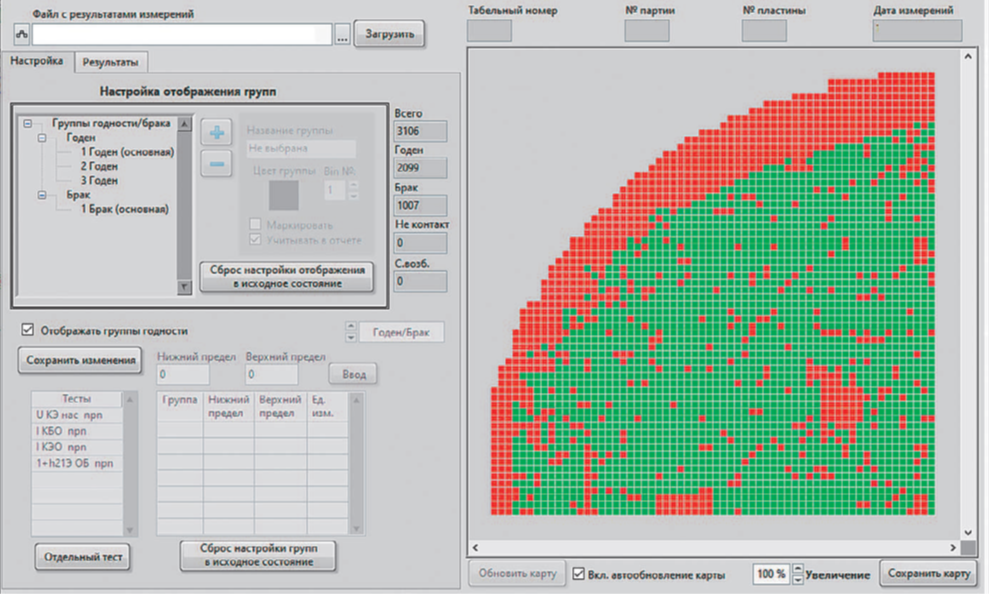The width and height of the screenshot is (989, 594).
Task: Toggle Отображать группы годности checkbox
Action: pos(27,330)
